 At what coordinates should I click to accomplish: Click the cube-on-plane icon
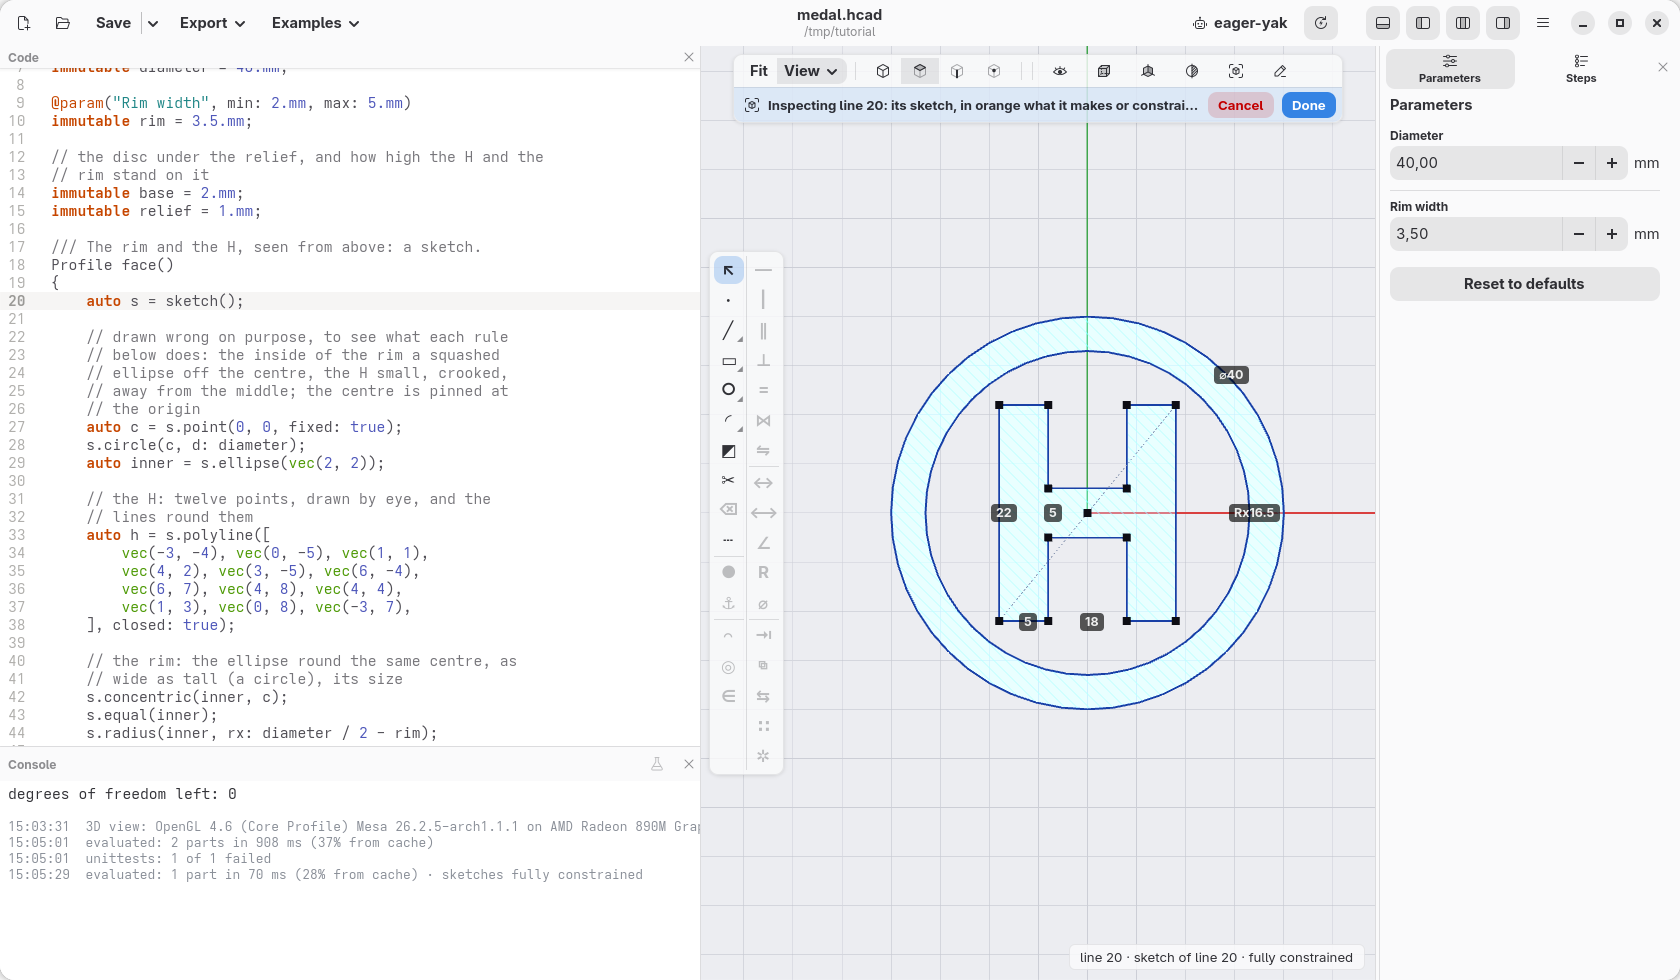point(1148,71)
